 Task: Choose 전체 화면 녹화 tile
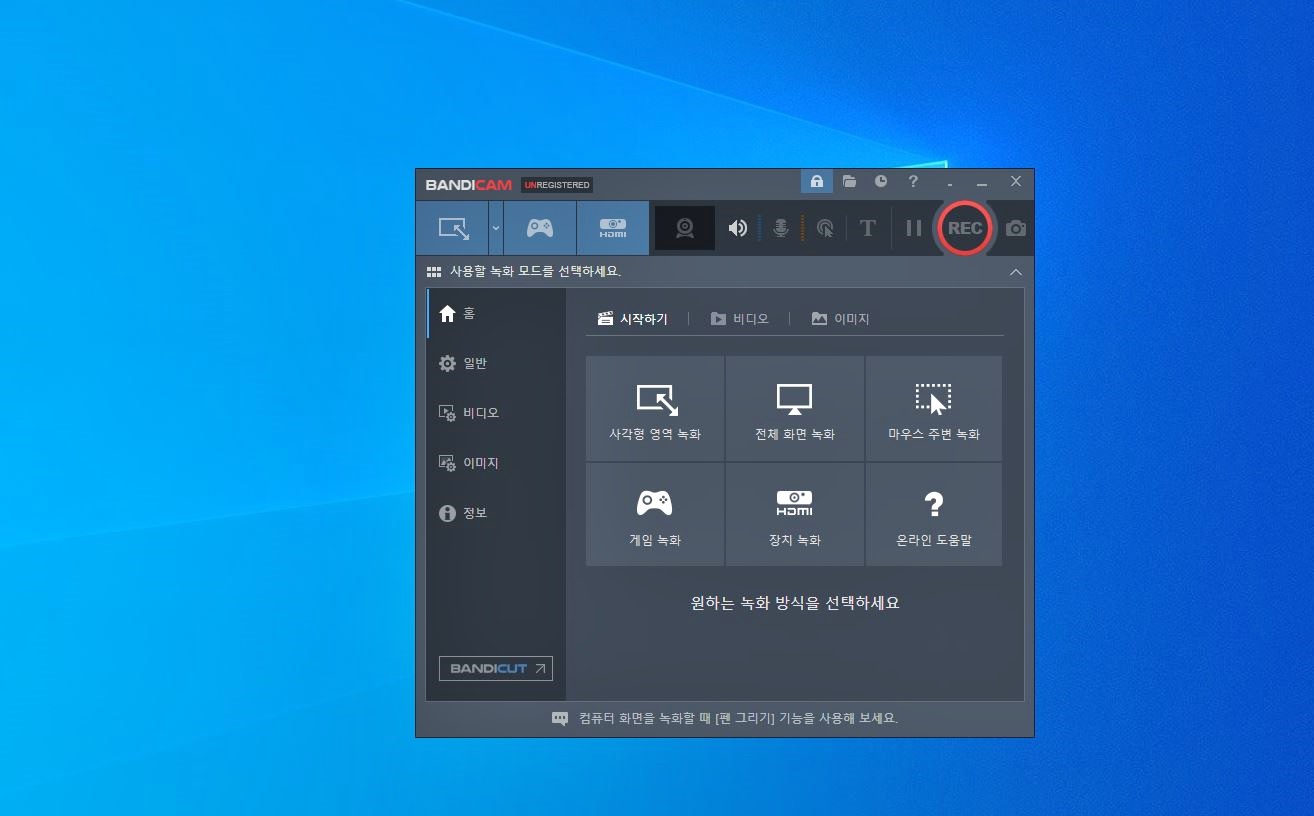(x=795, y=409)
